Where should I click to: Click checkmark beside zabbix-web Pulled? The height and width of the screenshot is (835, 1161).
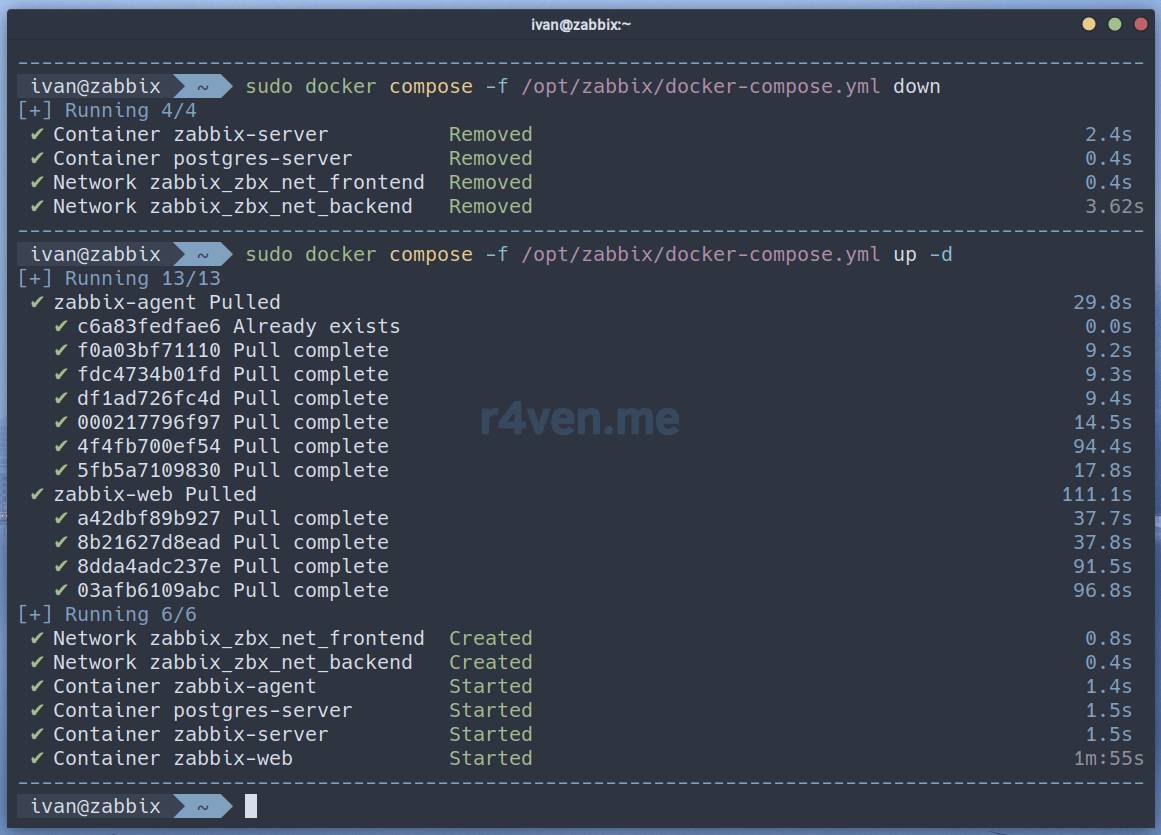pyautogui.click(x=38, y=494)
